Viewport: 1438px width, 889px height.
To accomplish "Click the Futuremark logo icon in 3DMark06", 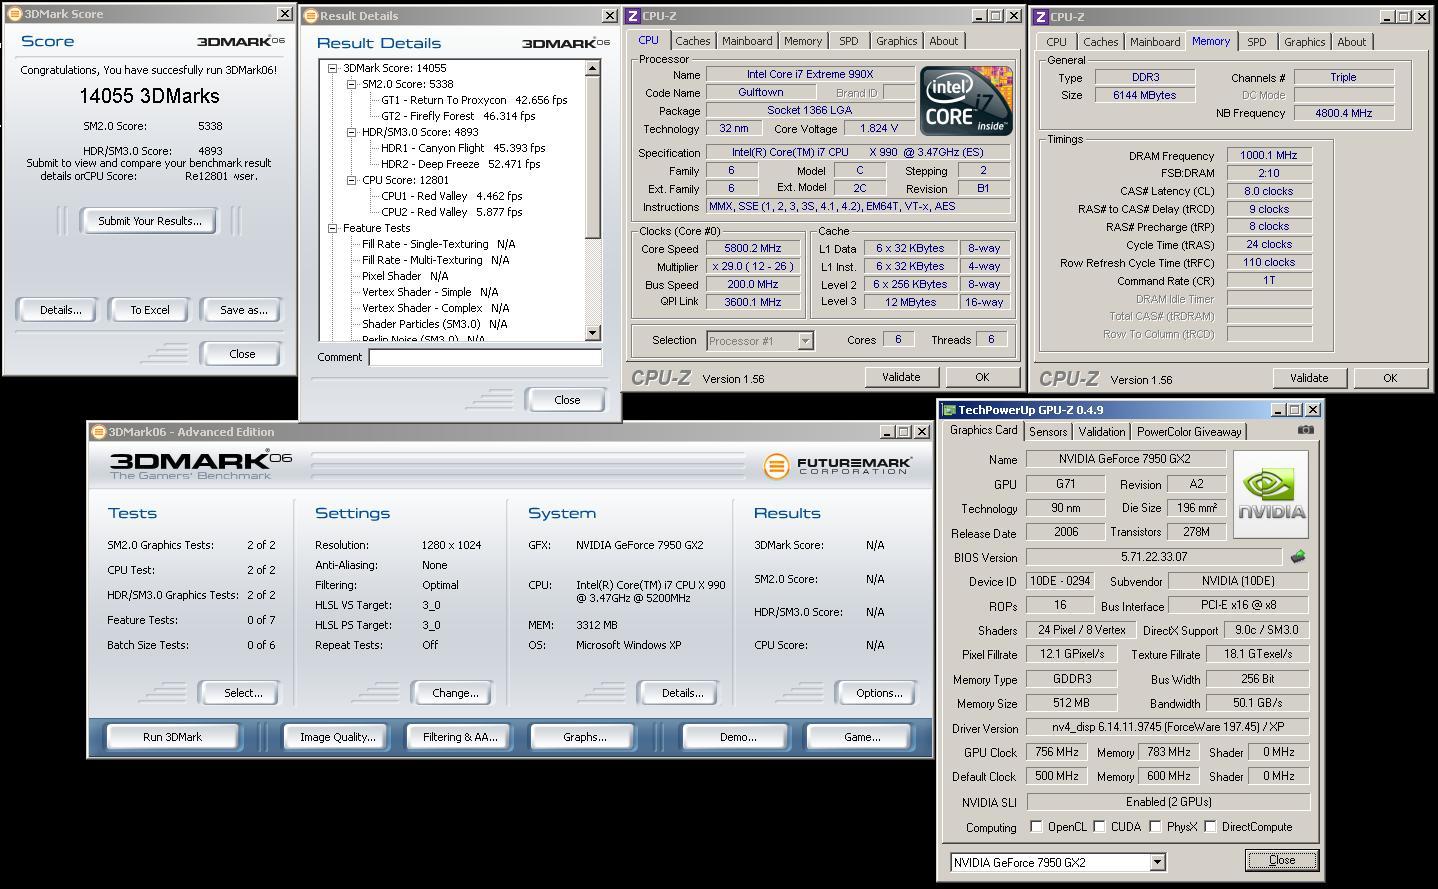I will (x=776, y=466).
